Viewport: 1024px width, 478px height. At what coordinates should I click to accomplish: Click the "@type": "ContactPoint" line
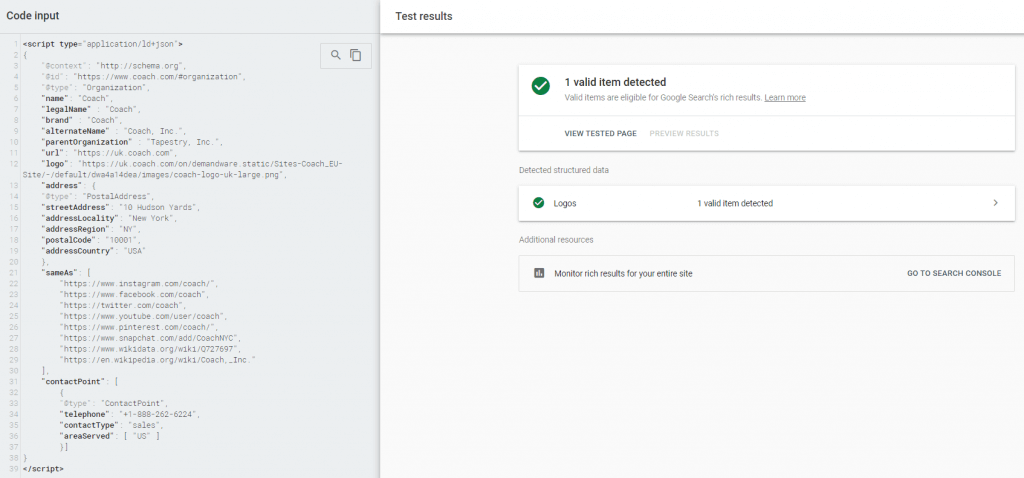(115, 404)
